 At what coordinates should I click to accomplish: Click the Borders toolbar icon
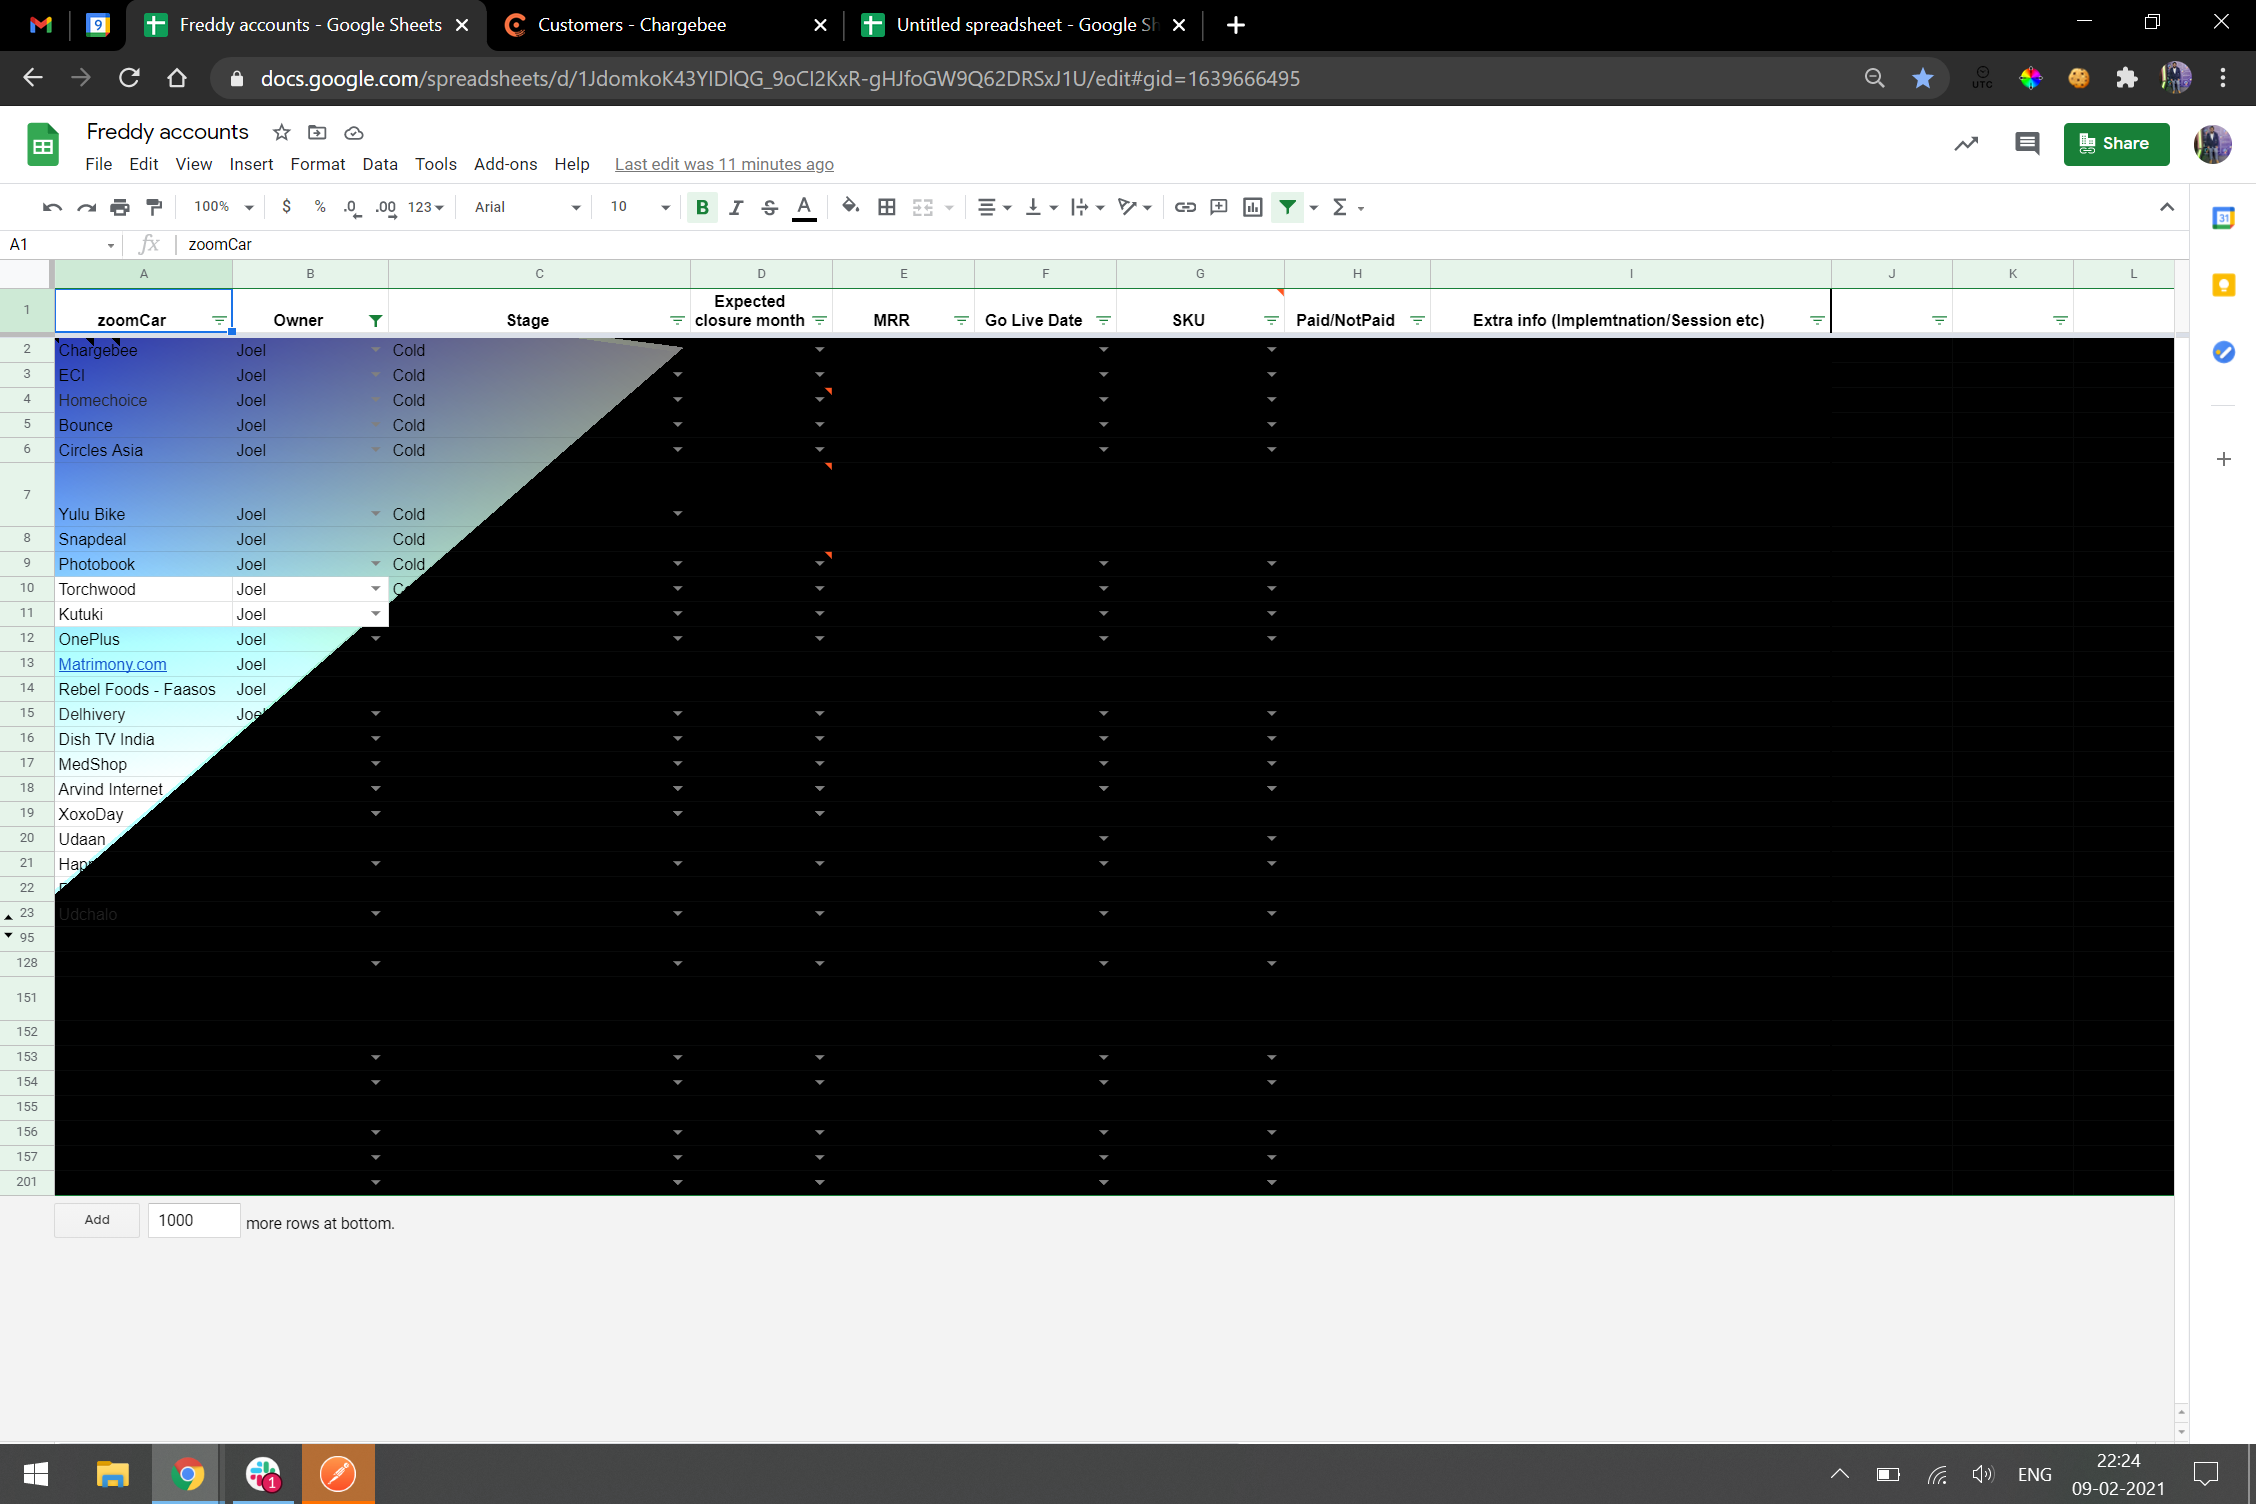pyautogui.click(x=886, y=207)
